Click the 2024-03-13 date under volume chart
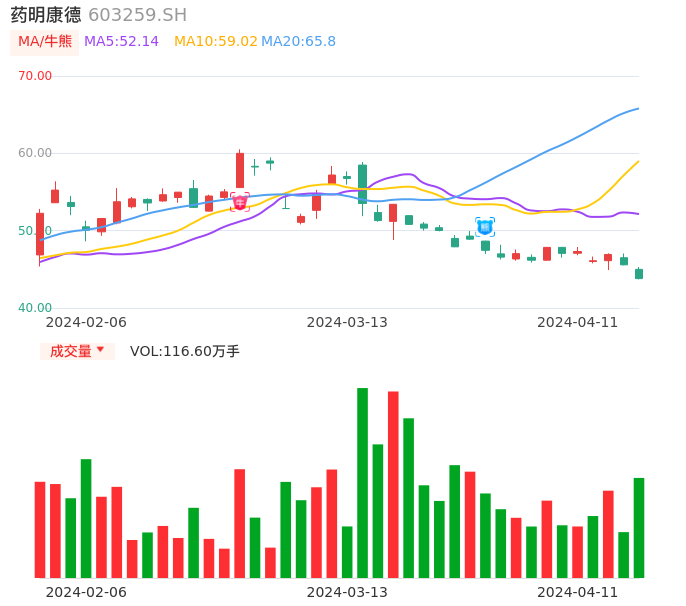The width and height of the screenshot is (686, 606). coord(347,592)
